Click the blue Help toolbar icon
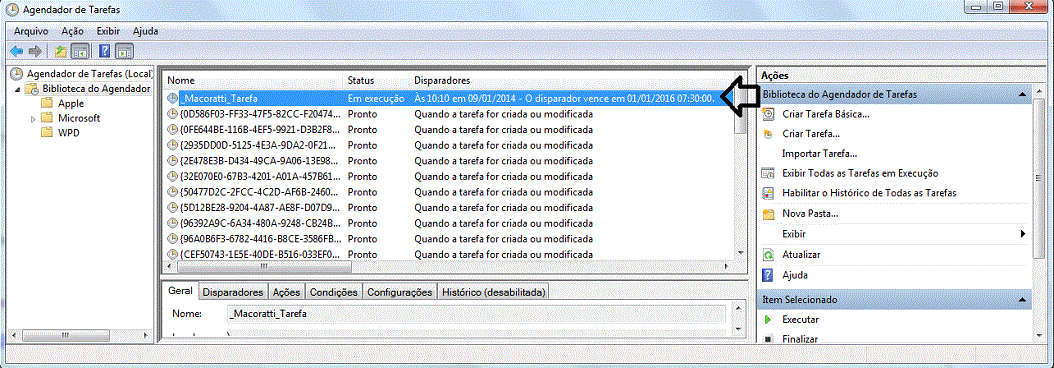The height and width of the screenshot is (368, 1054). click(x=105, y=51)
